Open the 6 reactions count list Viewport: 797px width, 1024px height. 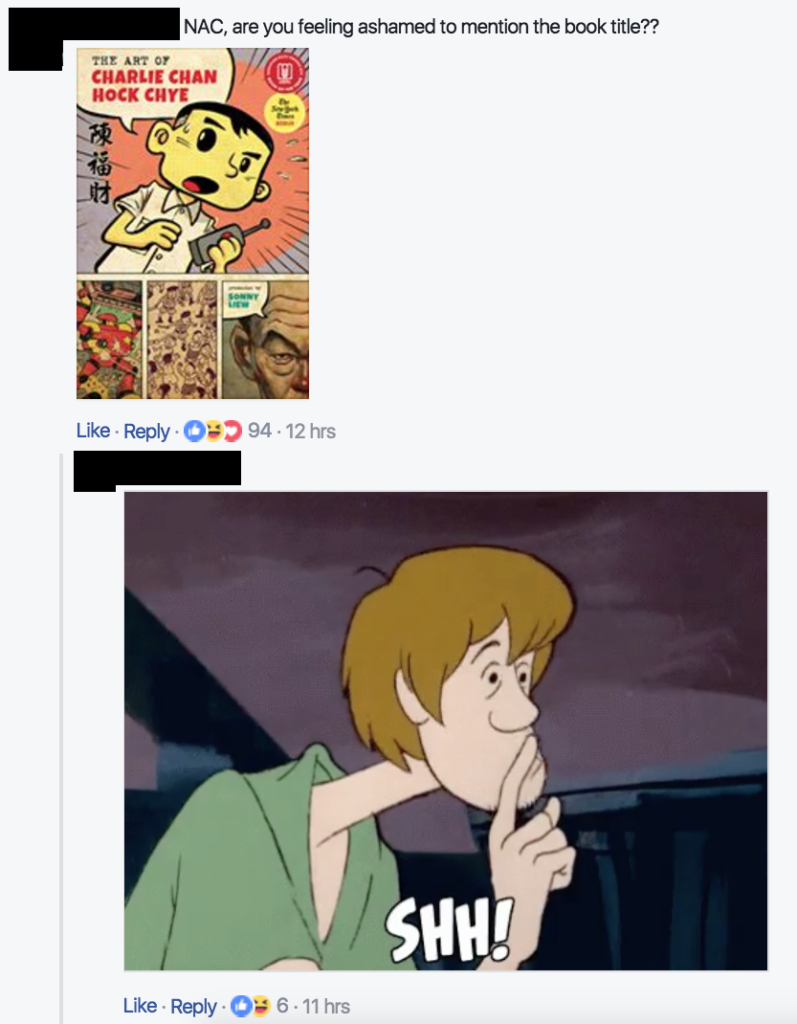(x=282, y=1006)
